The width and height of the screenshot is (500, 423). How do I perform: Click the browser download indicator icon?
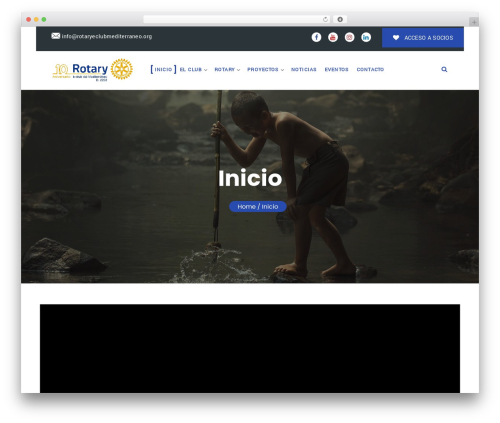click(340, 19)
